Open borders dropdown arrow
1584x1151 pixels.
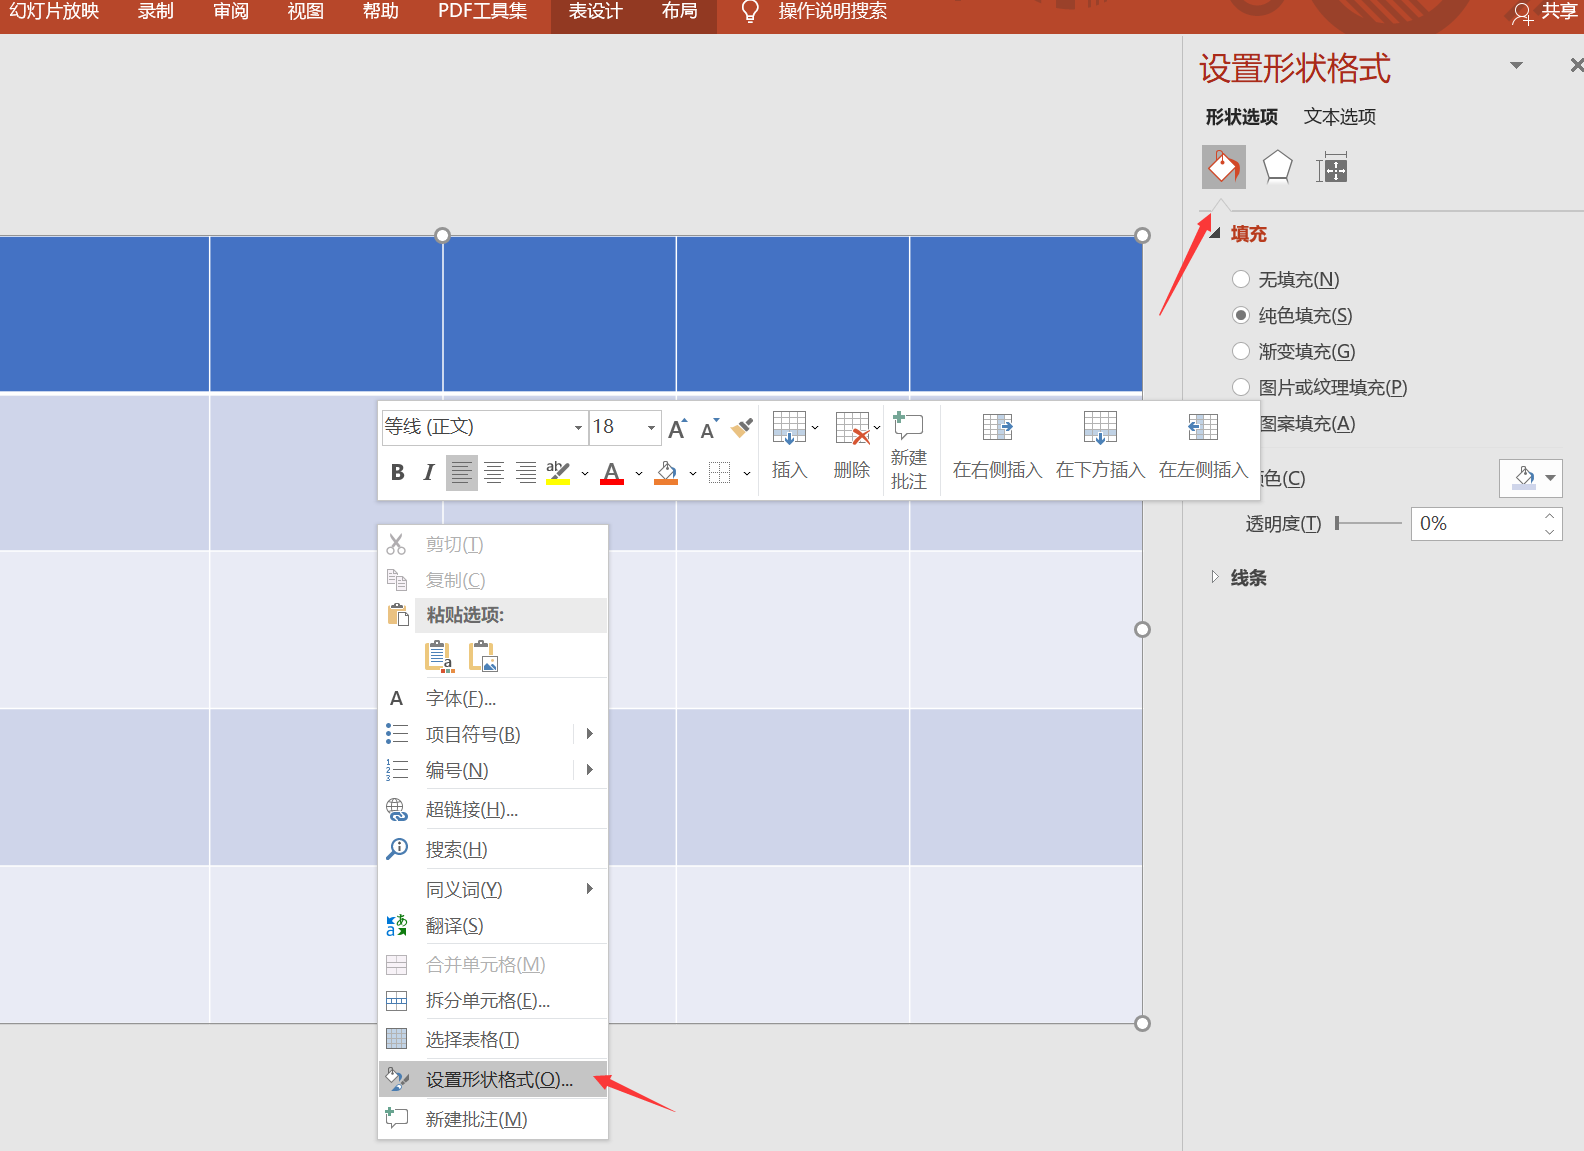pyautogui.click(x=746, y=473)
